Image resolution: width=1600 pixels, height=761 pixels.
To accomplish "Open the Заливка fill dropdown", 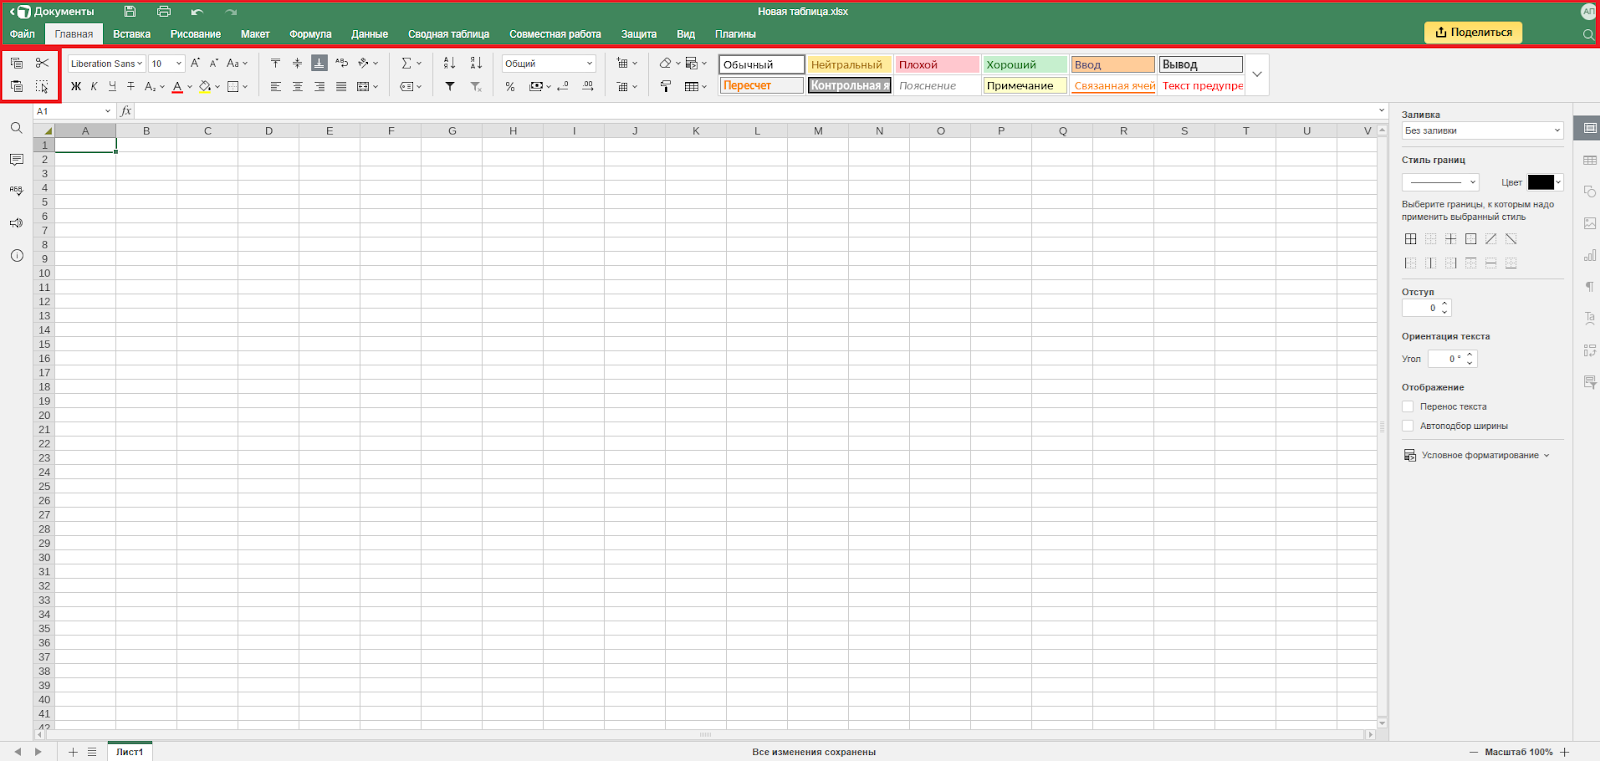I will pos(1482,131).
